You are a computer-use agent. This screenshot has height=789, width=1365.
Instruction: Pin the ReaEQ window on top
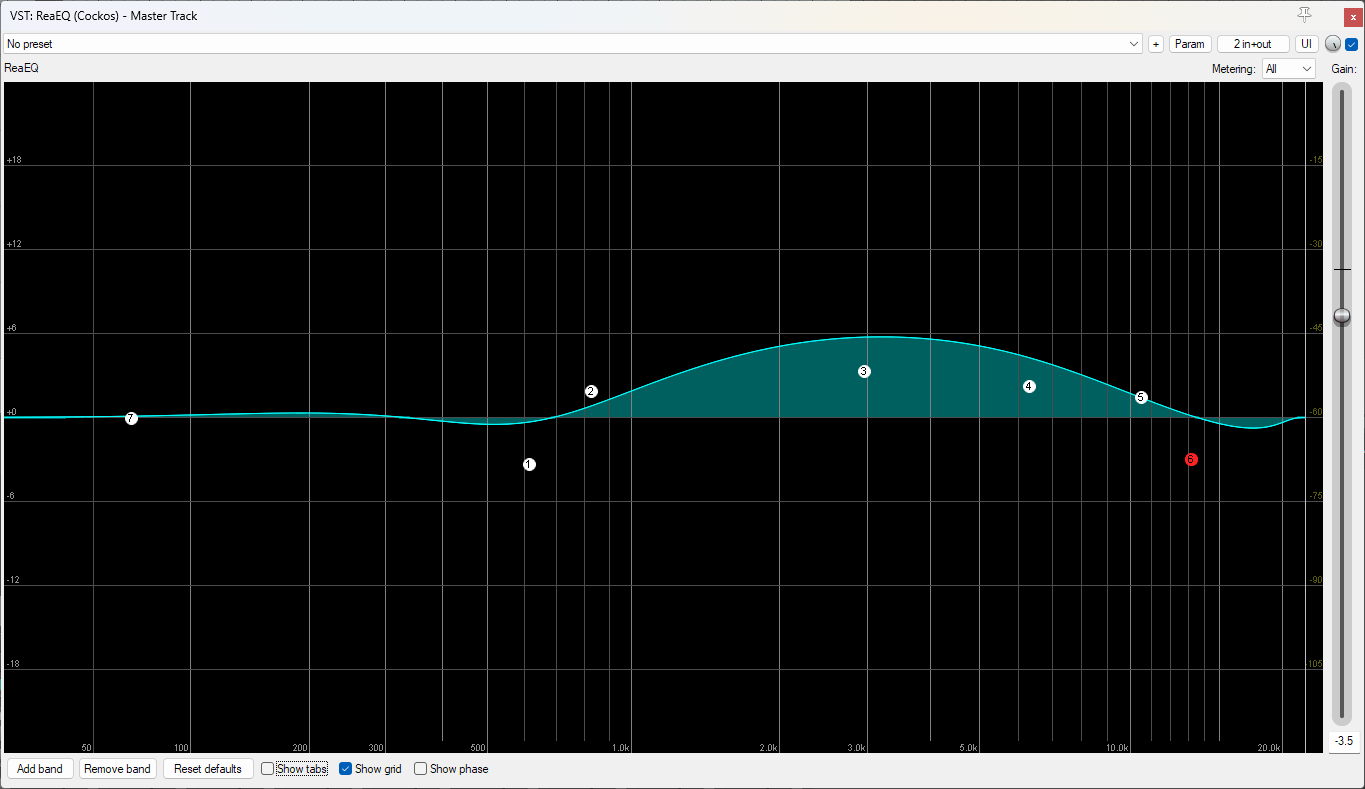pyautogui.click(x=1304, y=14)
